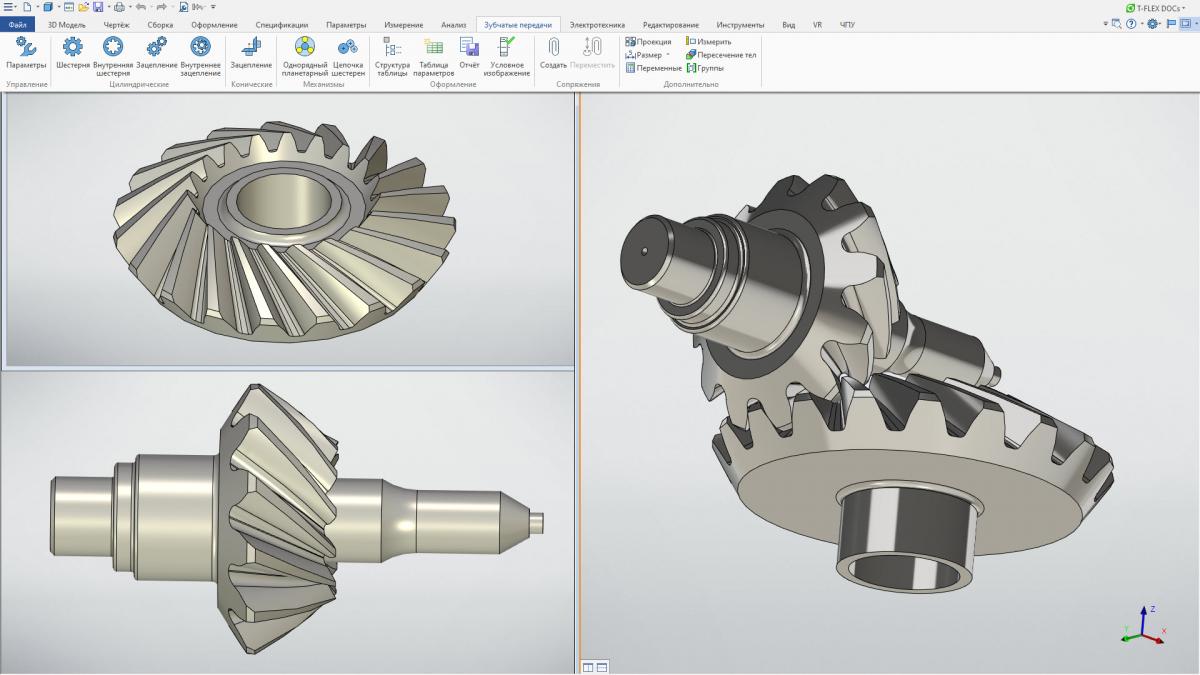1200x675 pixels.
Task: Toggle the vertical split view button
Action: click(x=588, y=667)
